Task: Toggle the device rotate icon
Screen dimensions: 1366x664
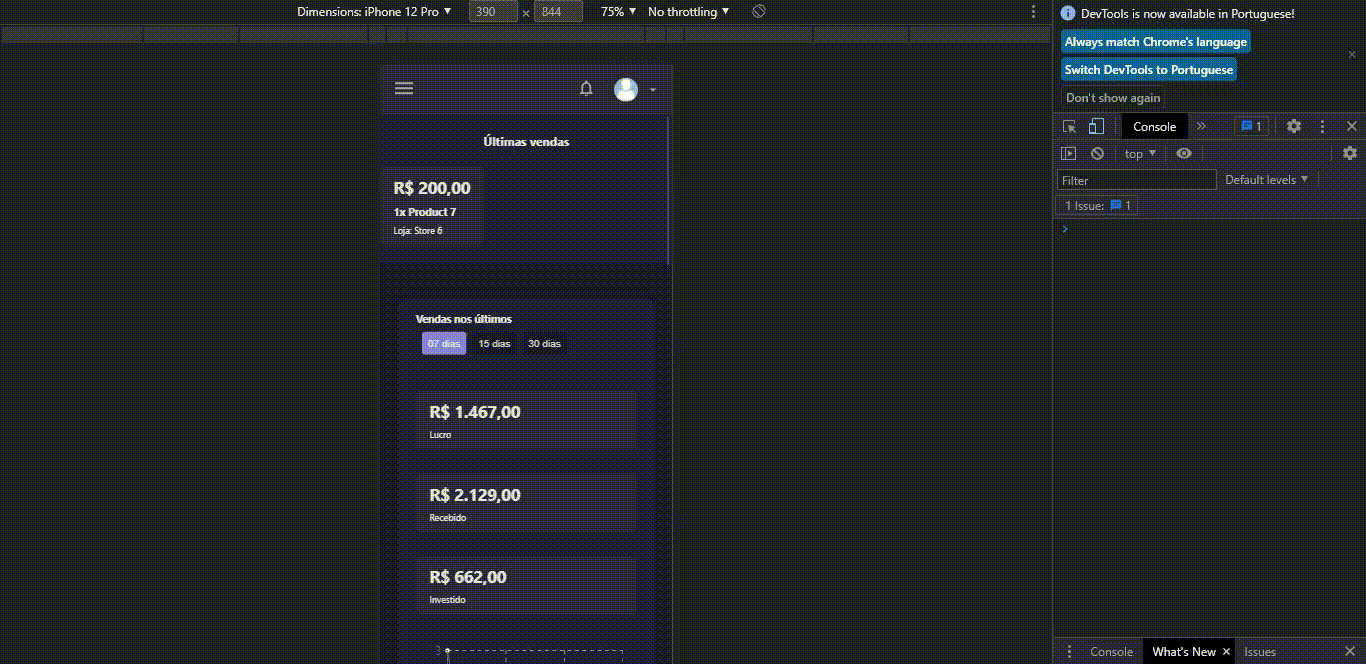Action: 759,11
